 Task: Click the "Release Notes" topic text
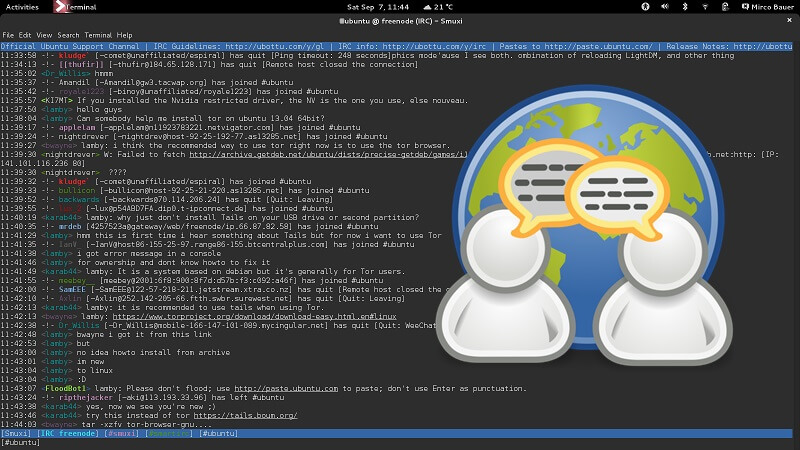coord(696,46)
